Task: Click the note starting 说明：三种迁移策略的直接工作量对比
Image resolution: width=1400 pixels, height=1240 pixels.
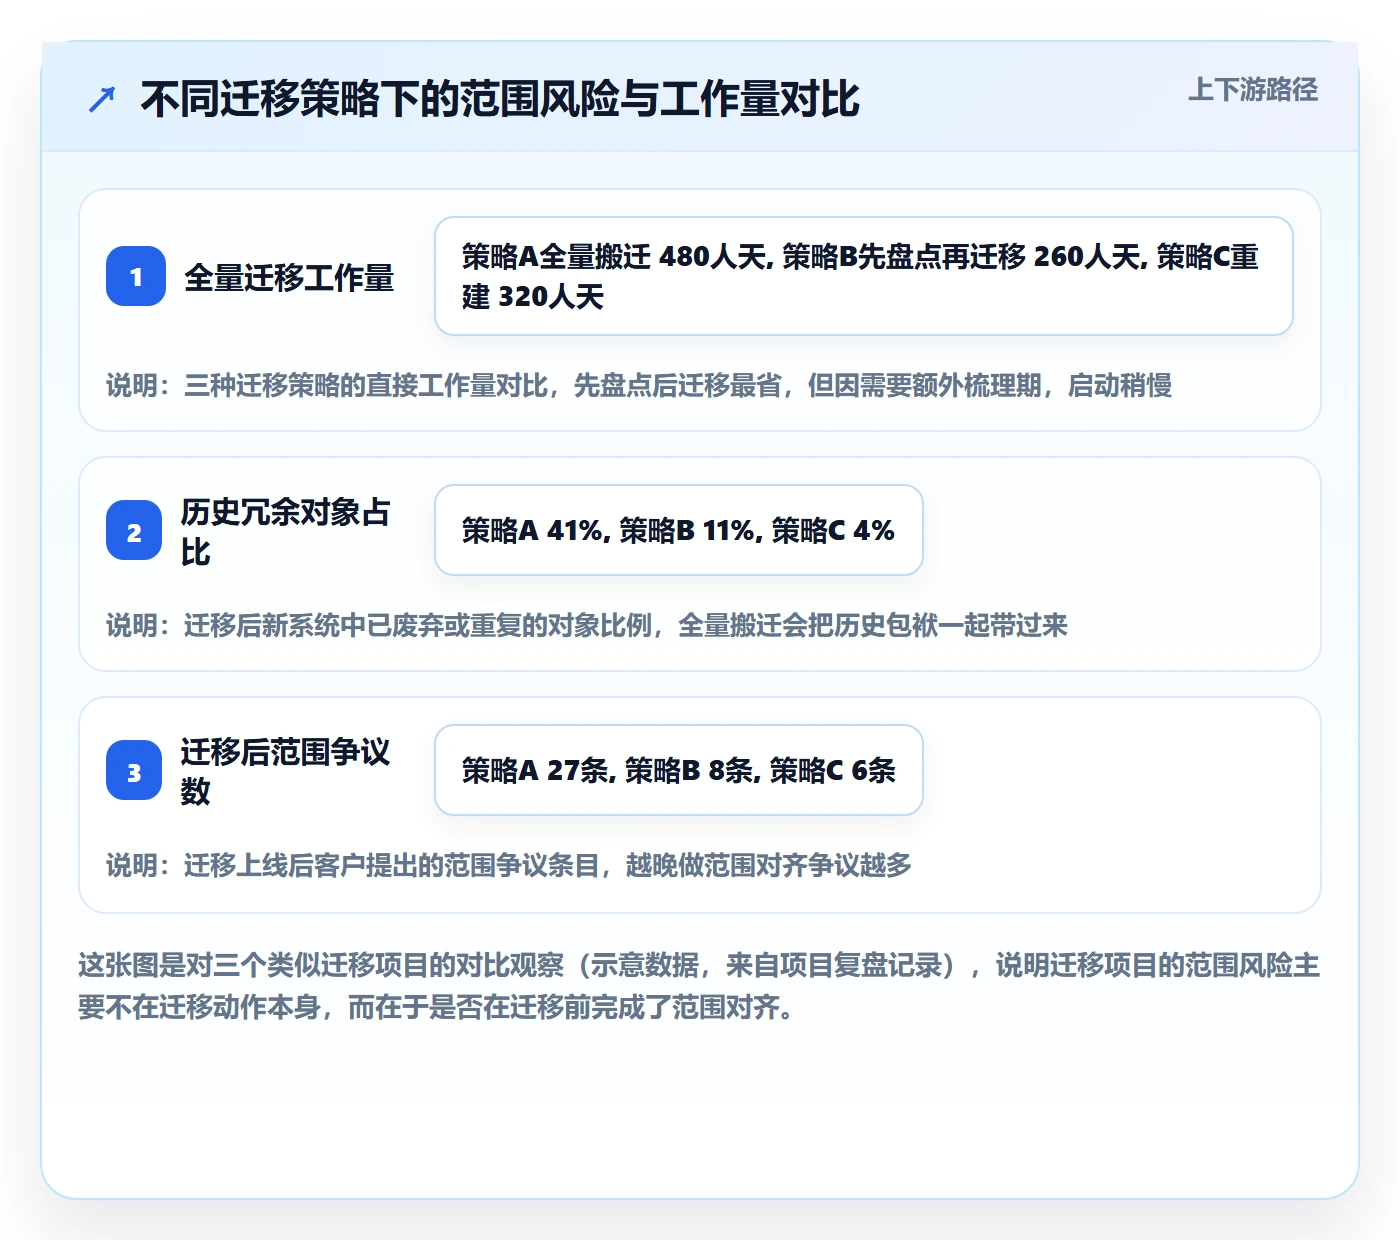Action: (639, 385)
